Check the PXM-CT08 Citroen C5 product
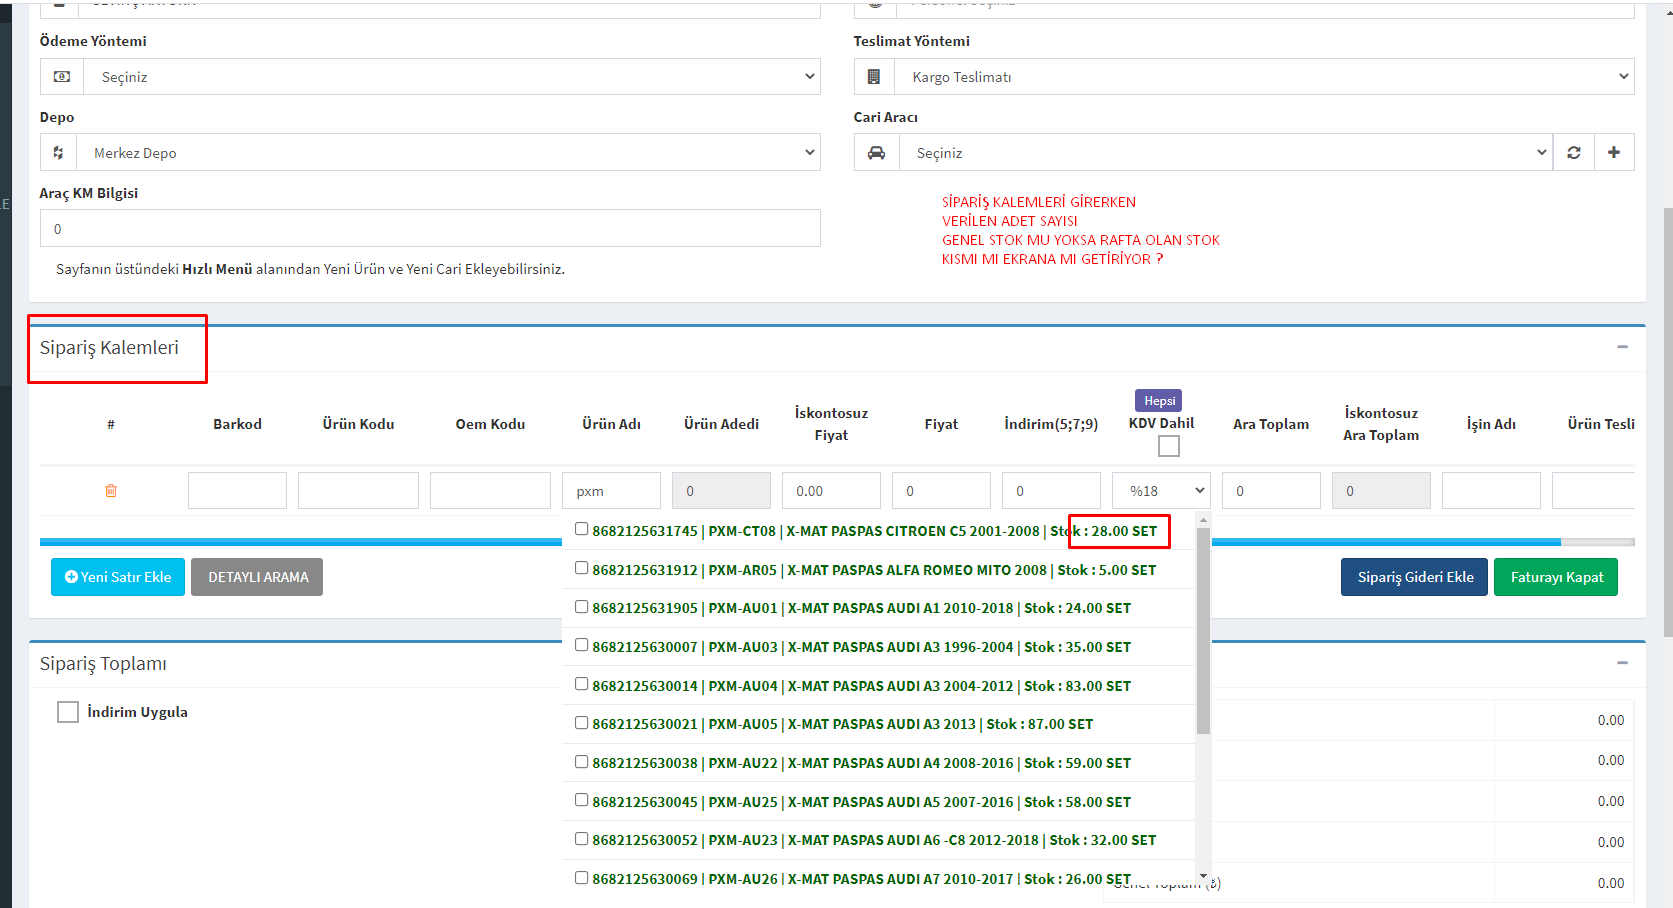The width and height of the screenshot is (1673, 908). tap(581, 529)
